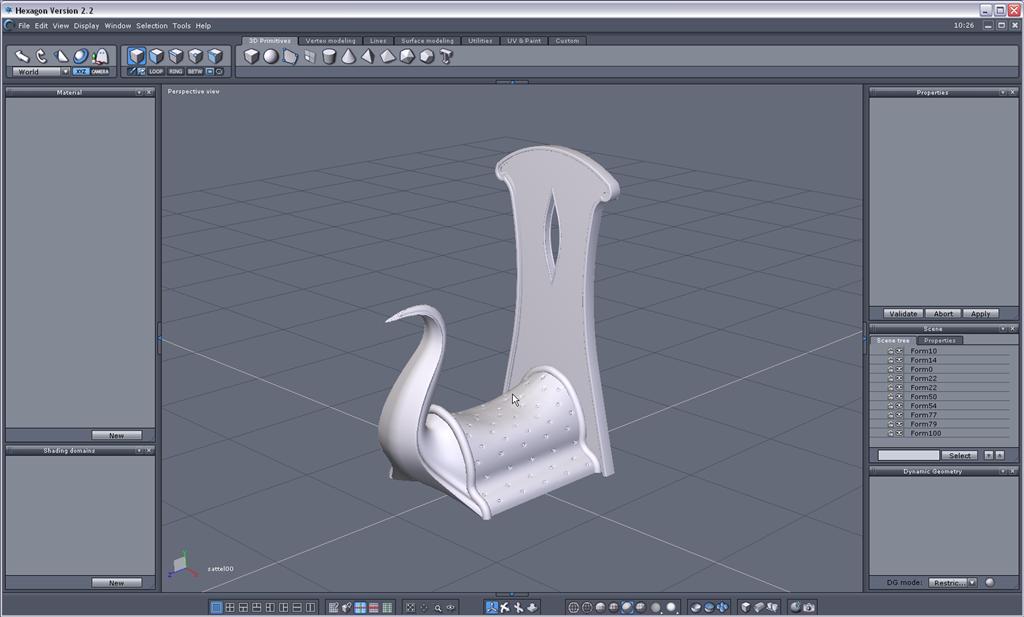Open the File menu
This screenshot has height=617, width=1024.
coord(24,26)
